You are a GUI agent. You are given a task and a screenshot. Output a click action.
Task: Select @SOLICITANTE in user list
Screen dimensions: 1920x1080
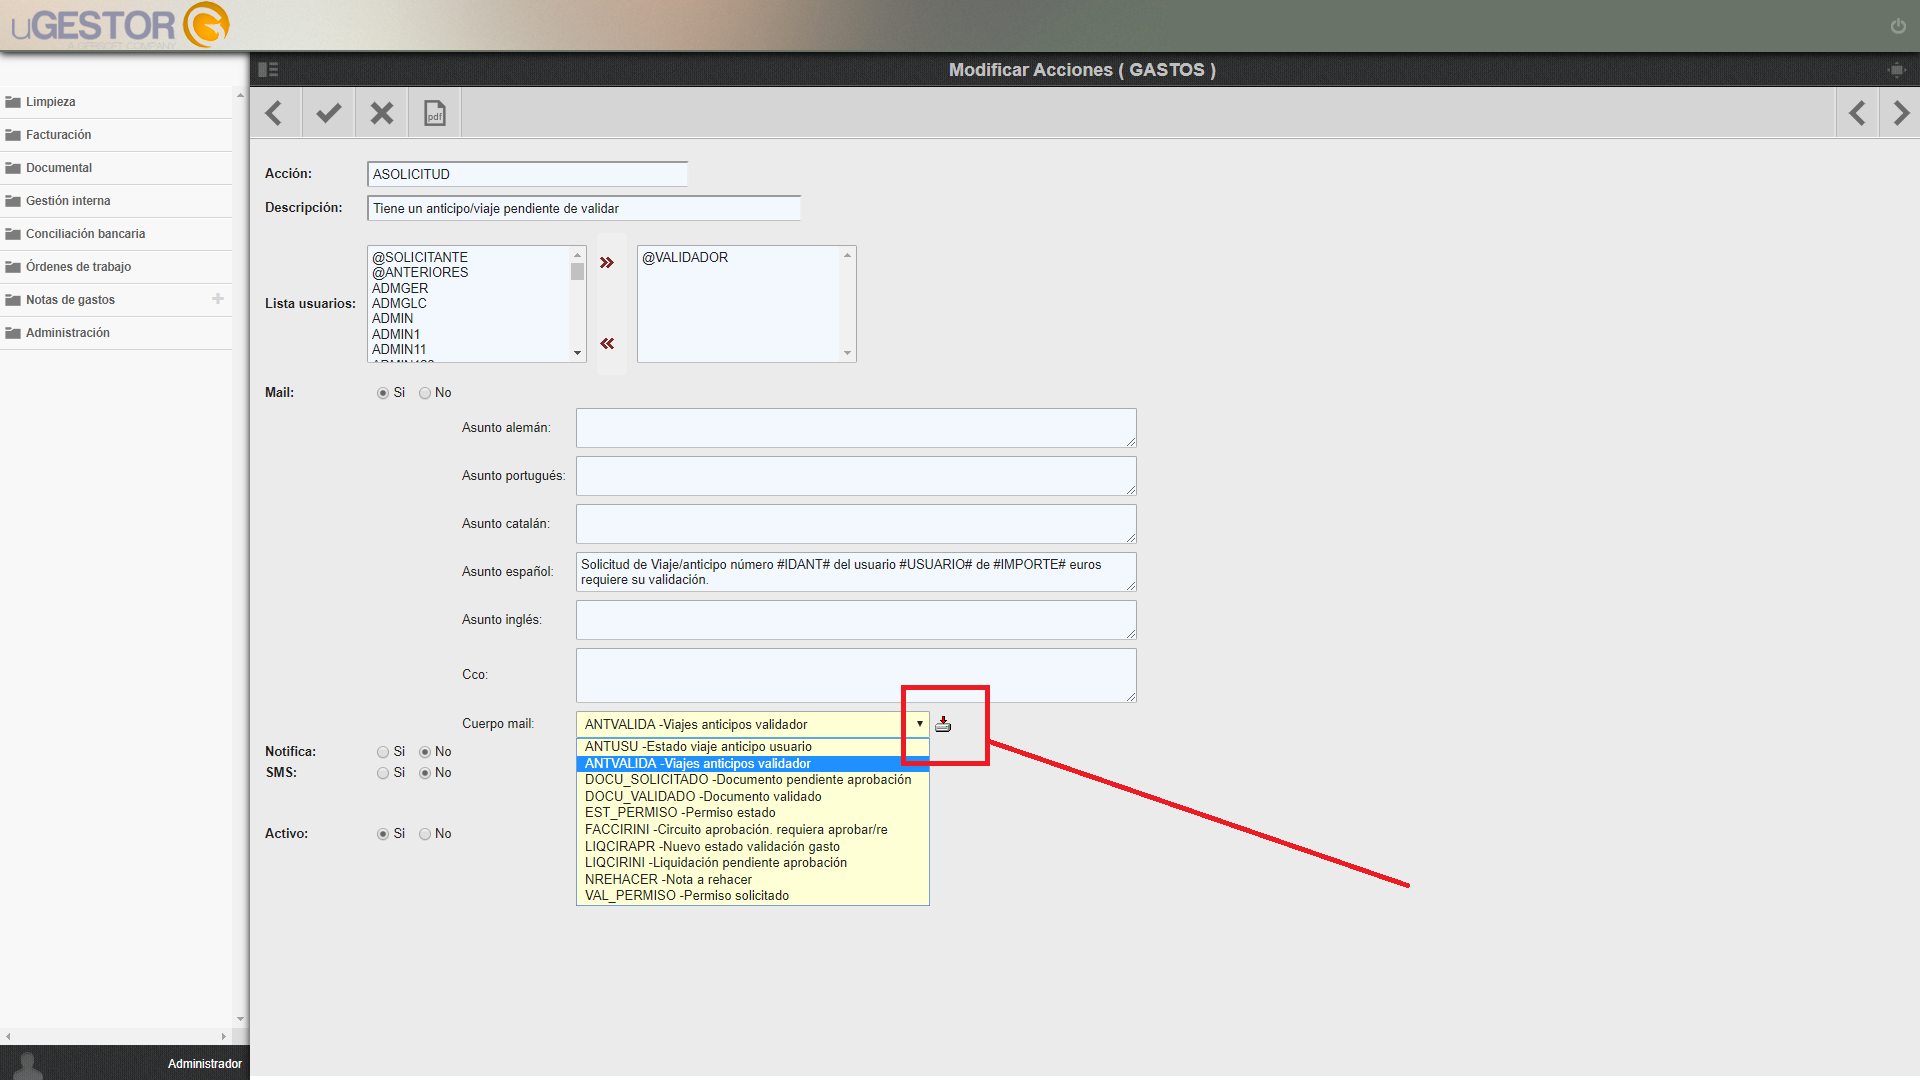tap(420, 257)
